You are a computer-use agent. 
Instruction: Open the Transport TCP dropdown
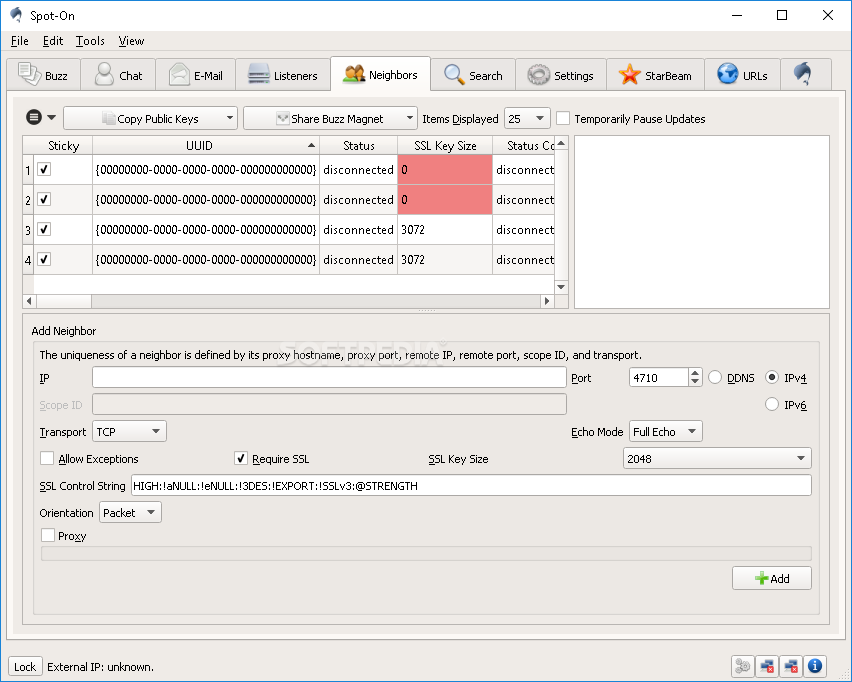129,431
